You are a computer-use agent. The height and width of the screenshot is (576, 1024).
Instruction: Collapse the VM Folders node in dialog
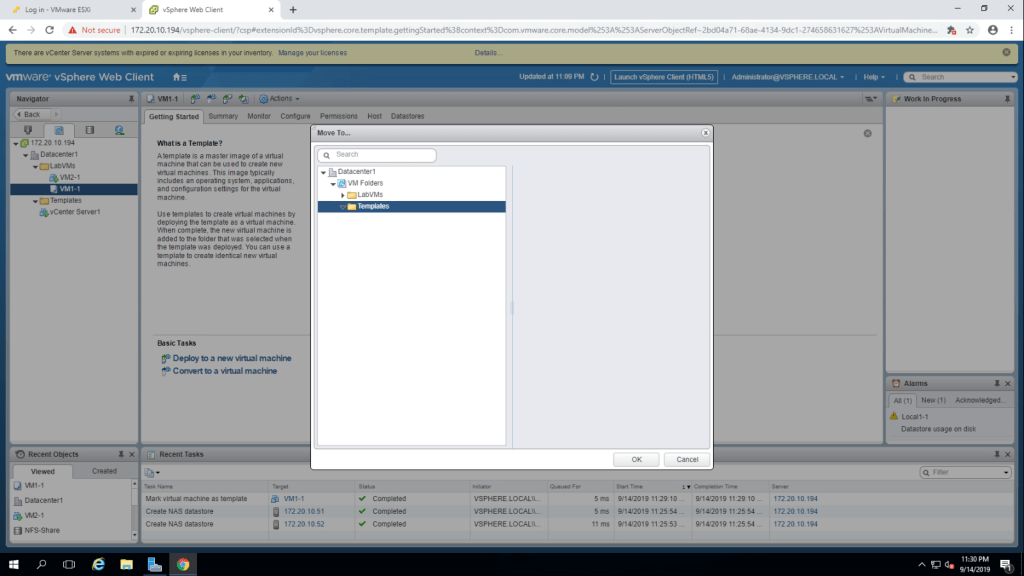pyautogui.click(x=333, y=184)
